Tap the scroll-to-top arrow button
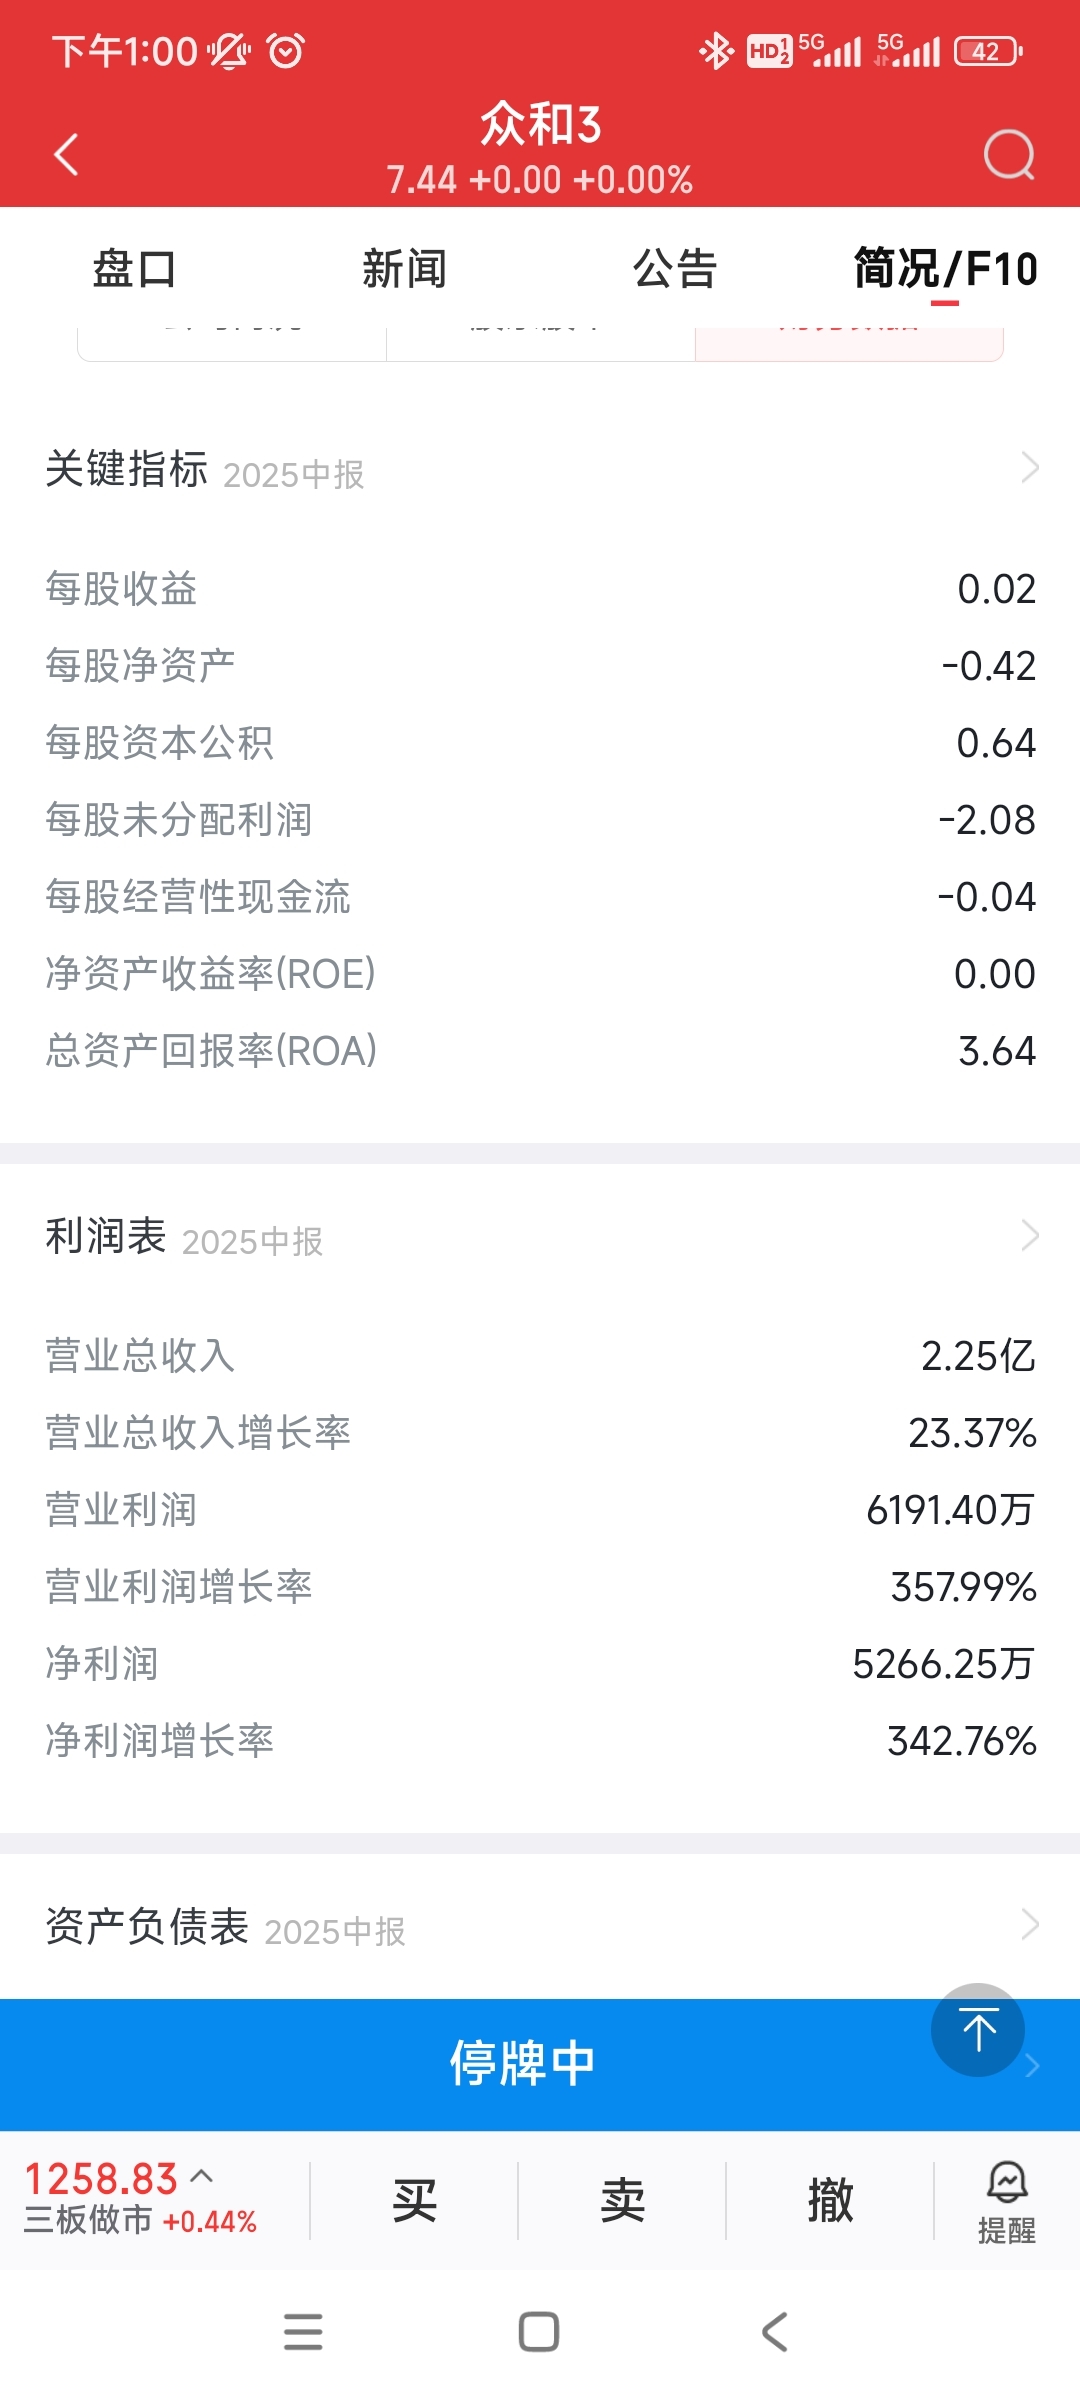Image resolution: width=1080 pixels, height=2400 pixels. click(978, 2030)
